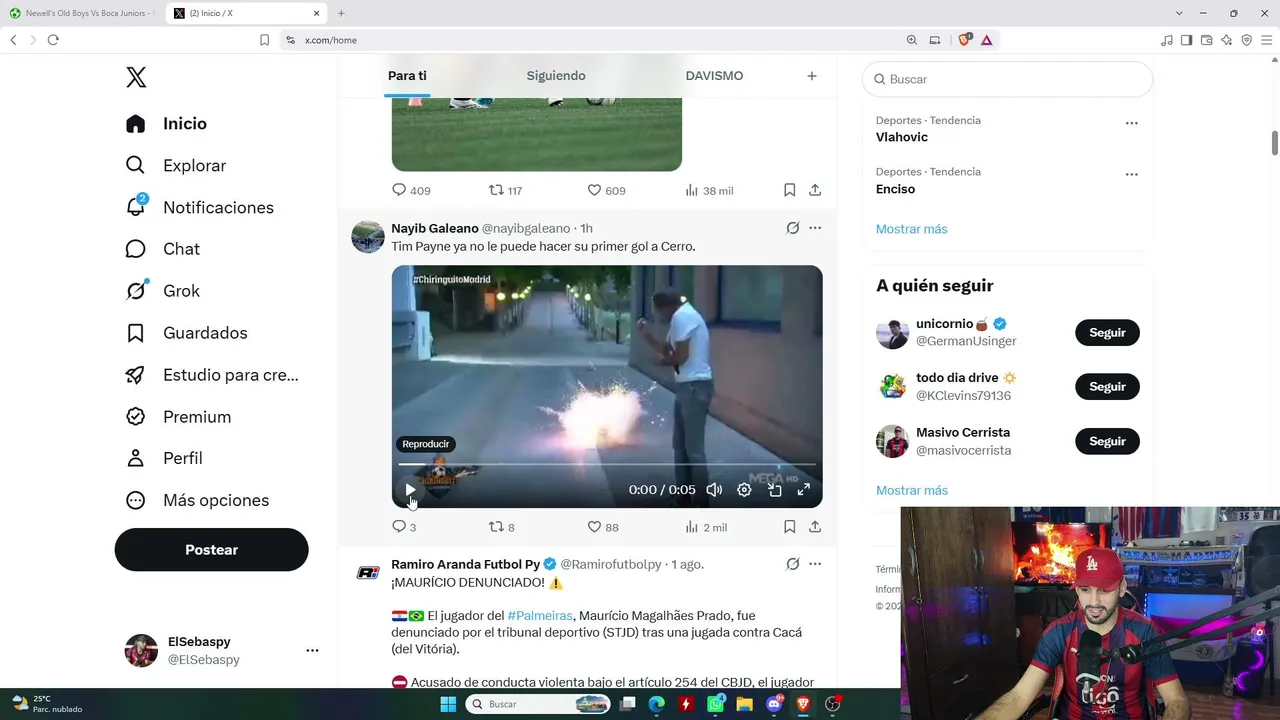Open the Enciso trending topic
This screenshot has width=1280, height=720.
895,189
